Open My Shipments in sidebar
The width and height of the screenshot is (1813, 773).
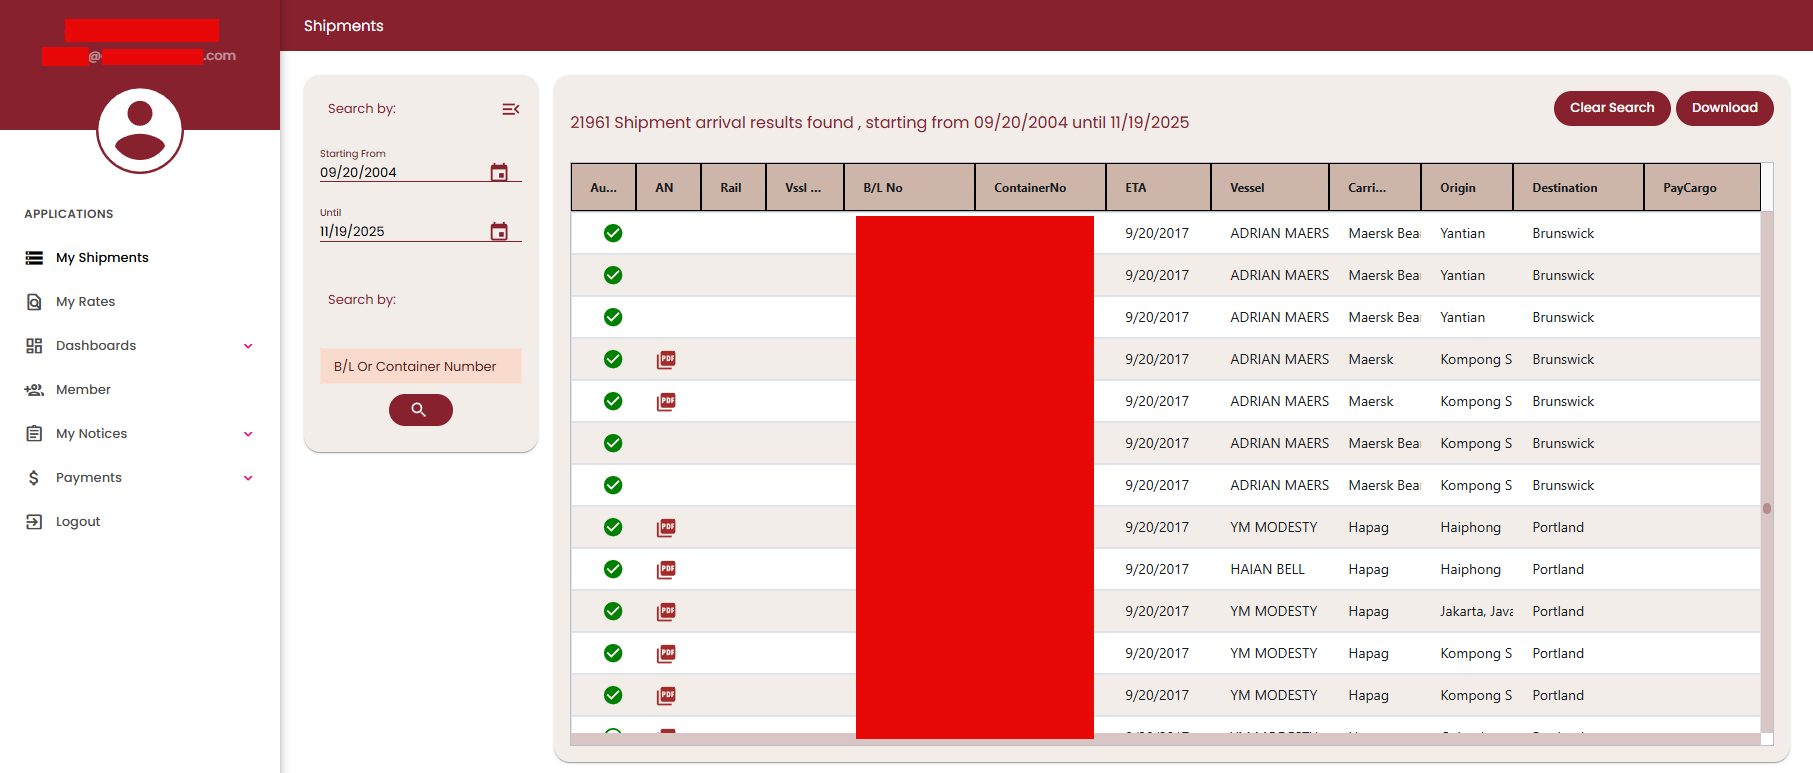pos(102,258)
